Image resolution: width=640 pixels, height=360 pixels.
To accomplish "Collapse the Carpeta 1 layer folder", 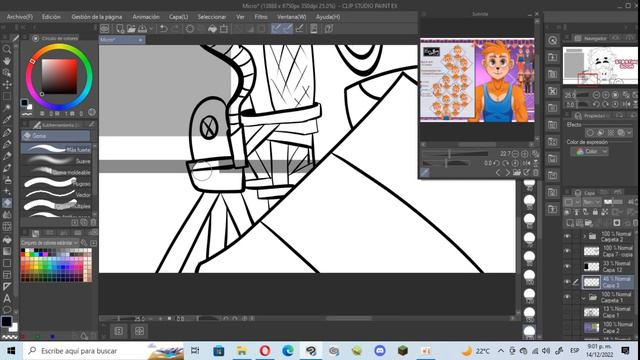I will (584, 298).
